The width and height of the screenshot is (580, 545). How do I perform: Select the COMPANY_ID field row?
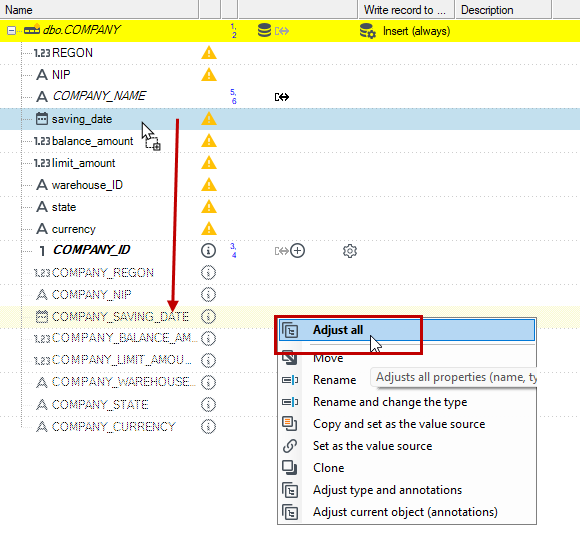pyautogui.click(x=290, y=250)
